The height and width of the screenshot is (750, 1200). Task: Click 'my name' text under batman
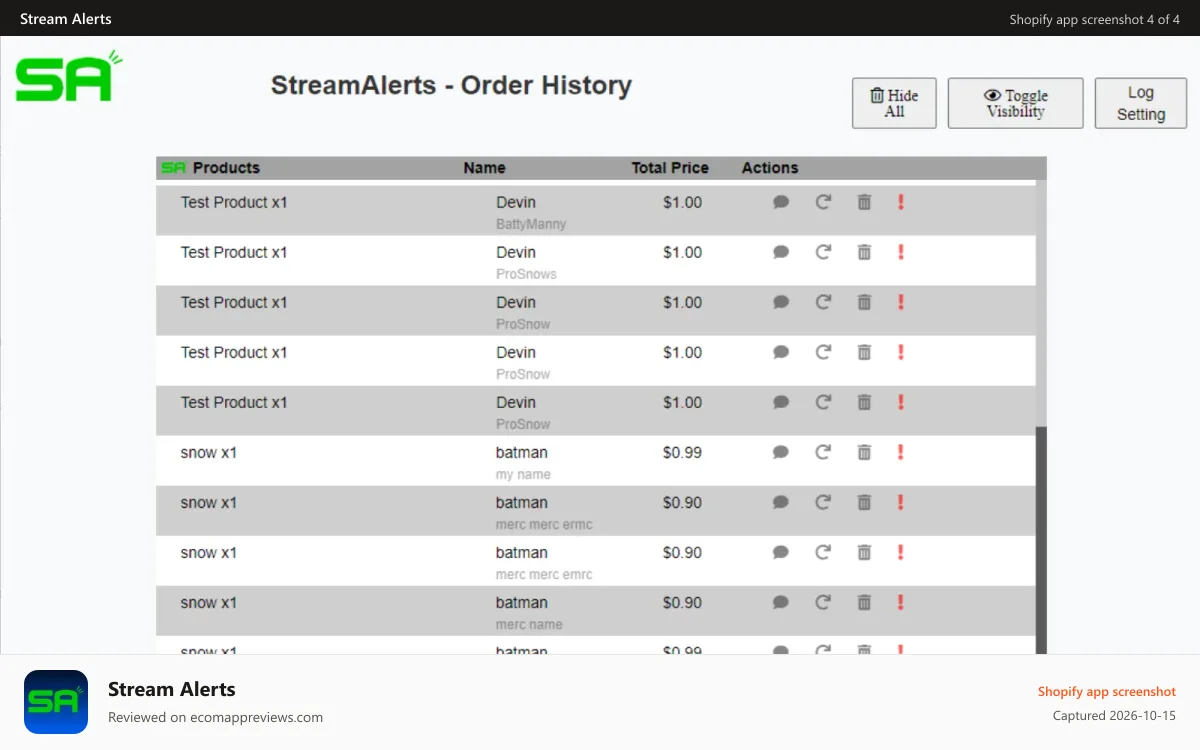[x=523, y=474]
